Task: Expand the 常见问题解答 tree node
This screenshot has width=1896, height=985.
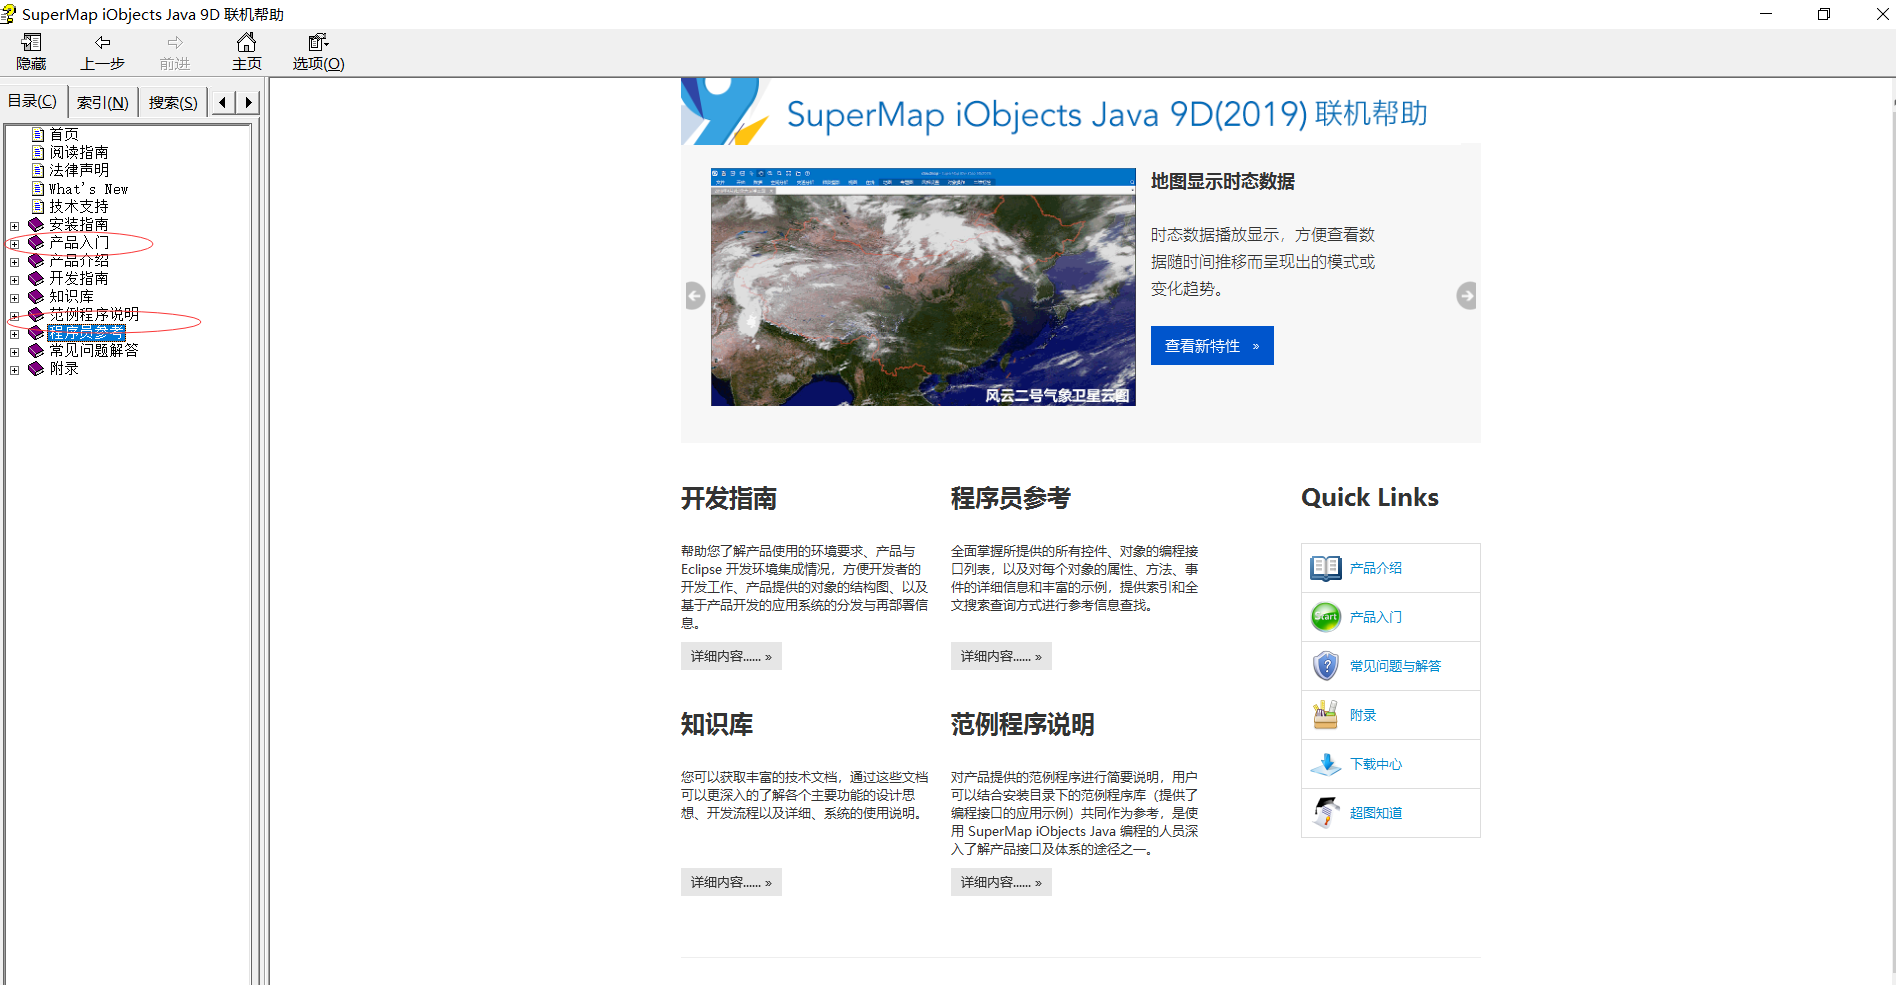Action: (15, 352)
